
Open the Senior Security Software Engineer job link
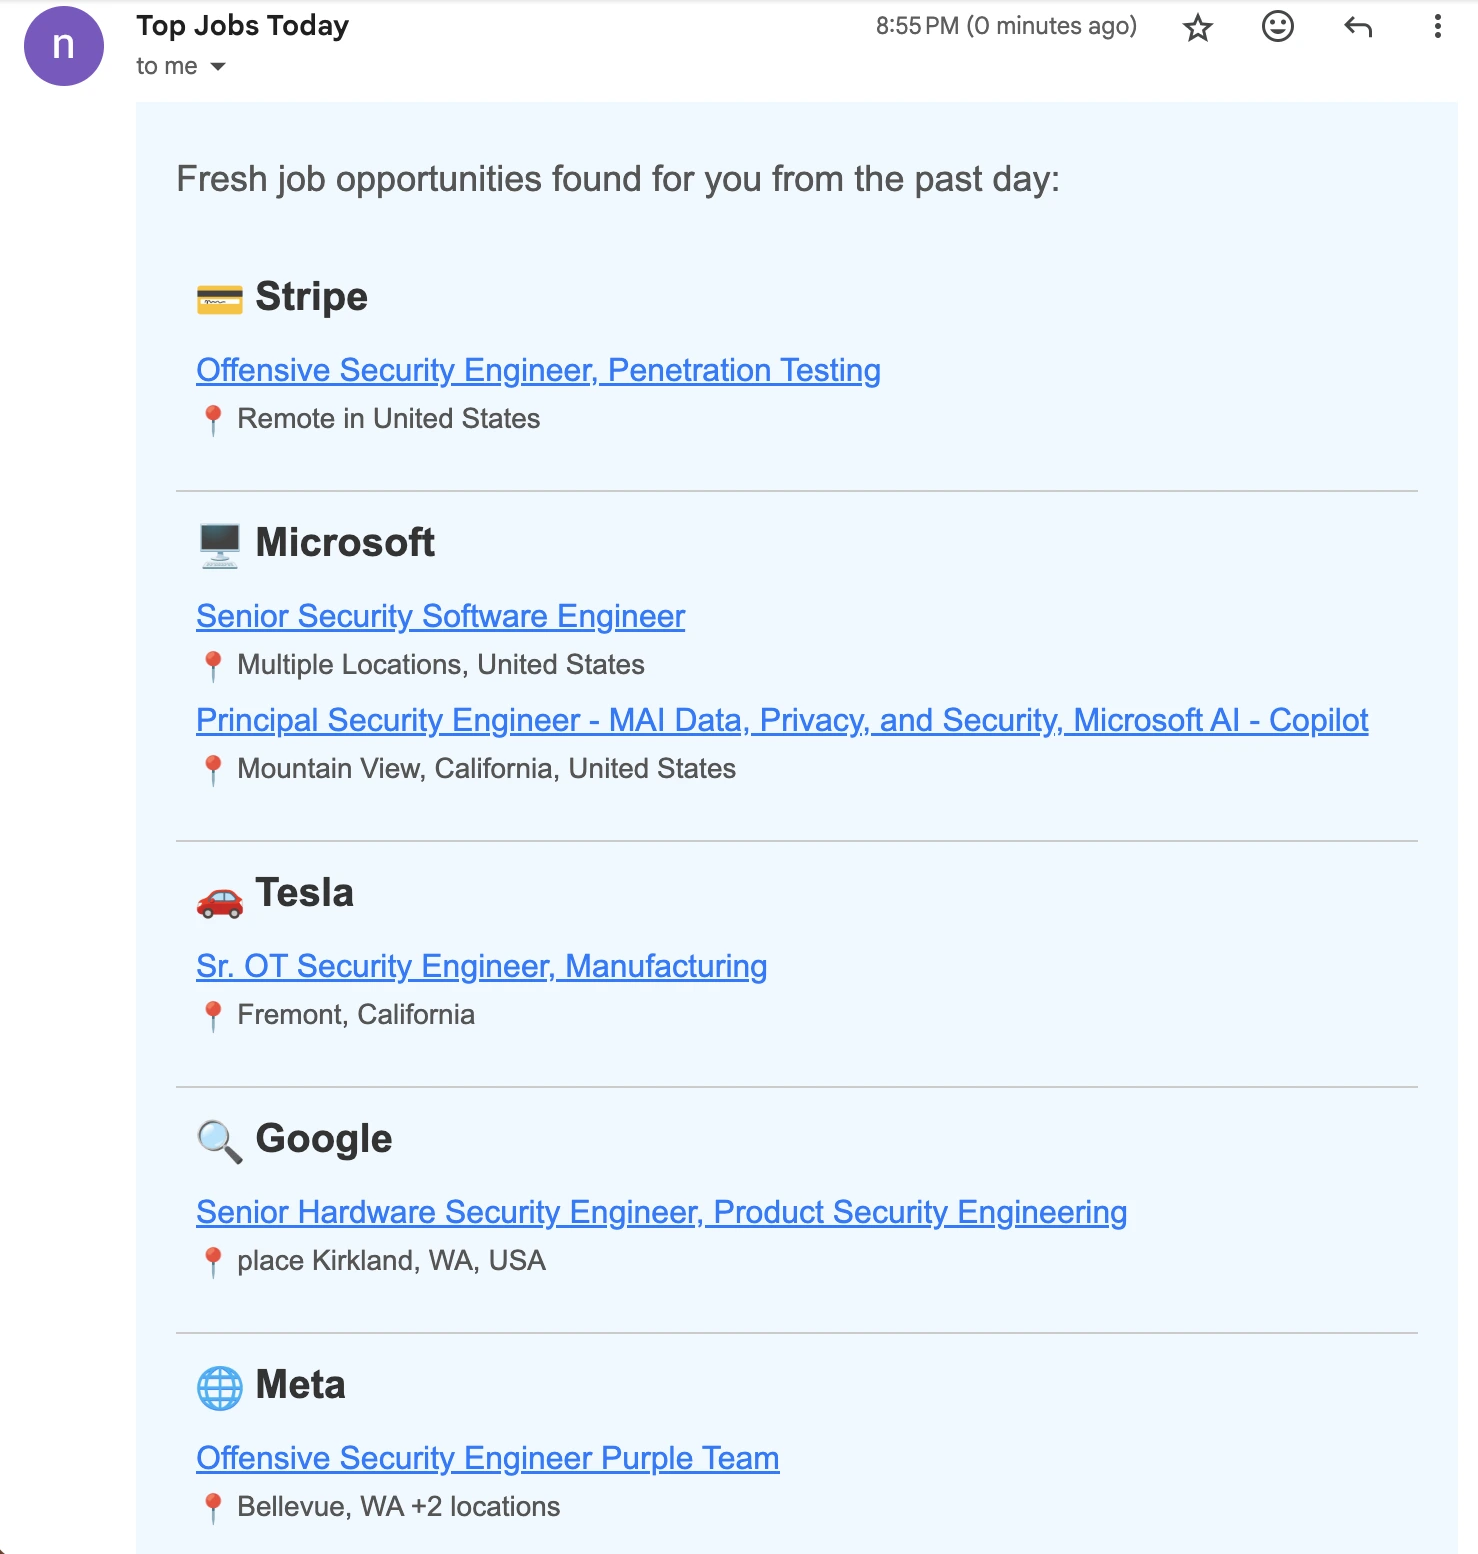(x=440, y=616)
